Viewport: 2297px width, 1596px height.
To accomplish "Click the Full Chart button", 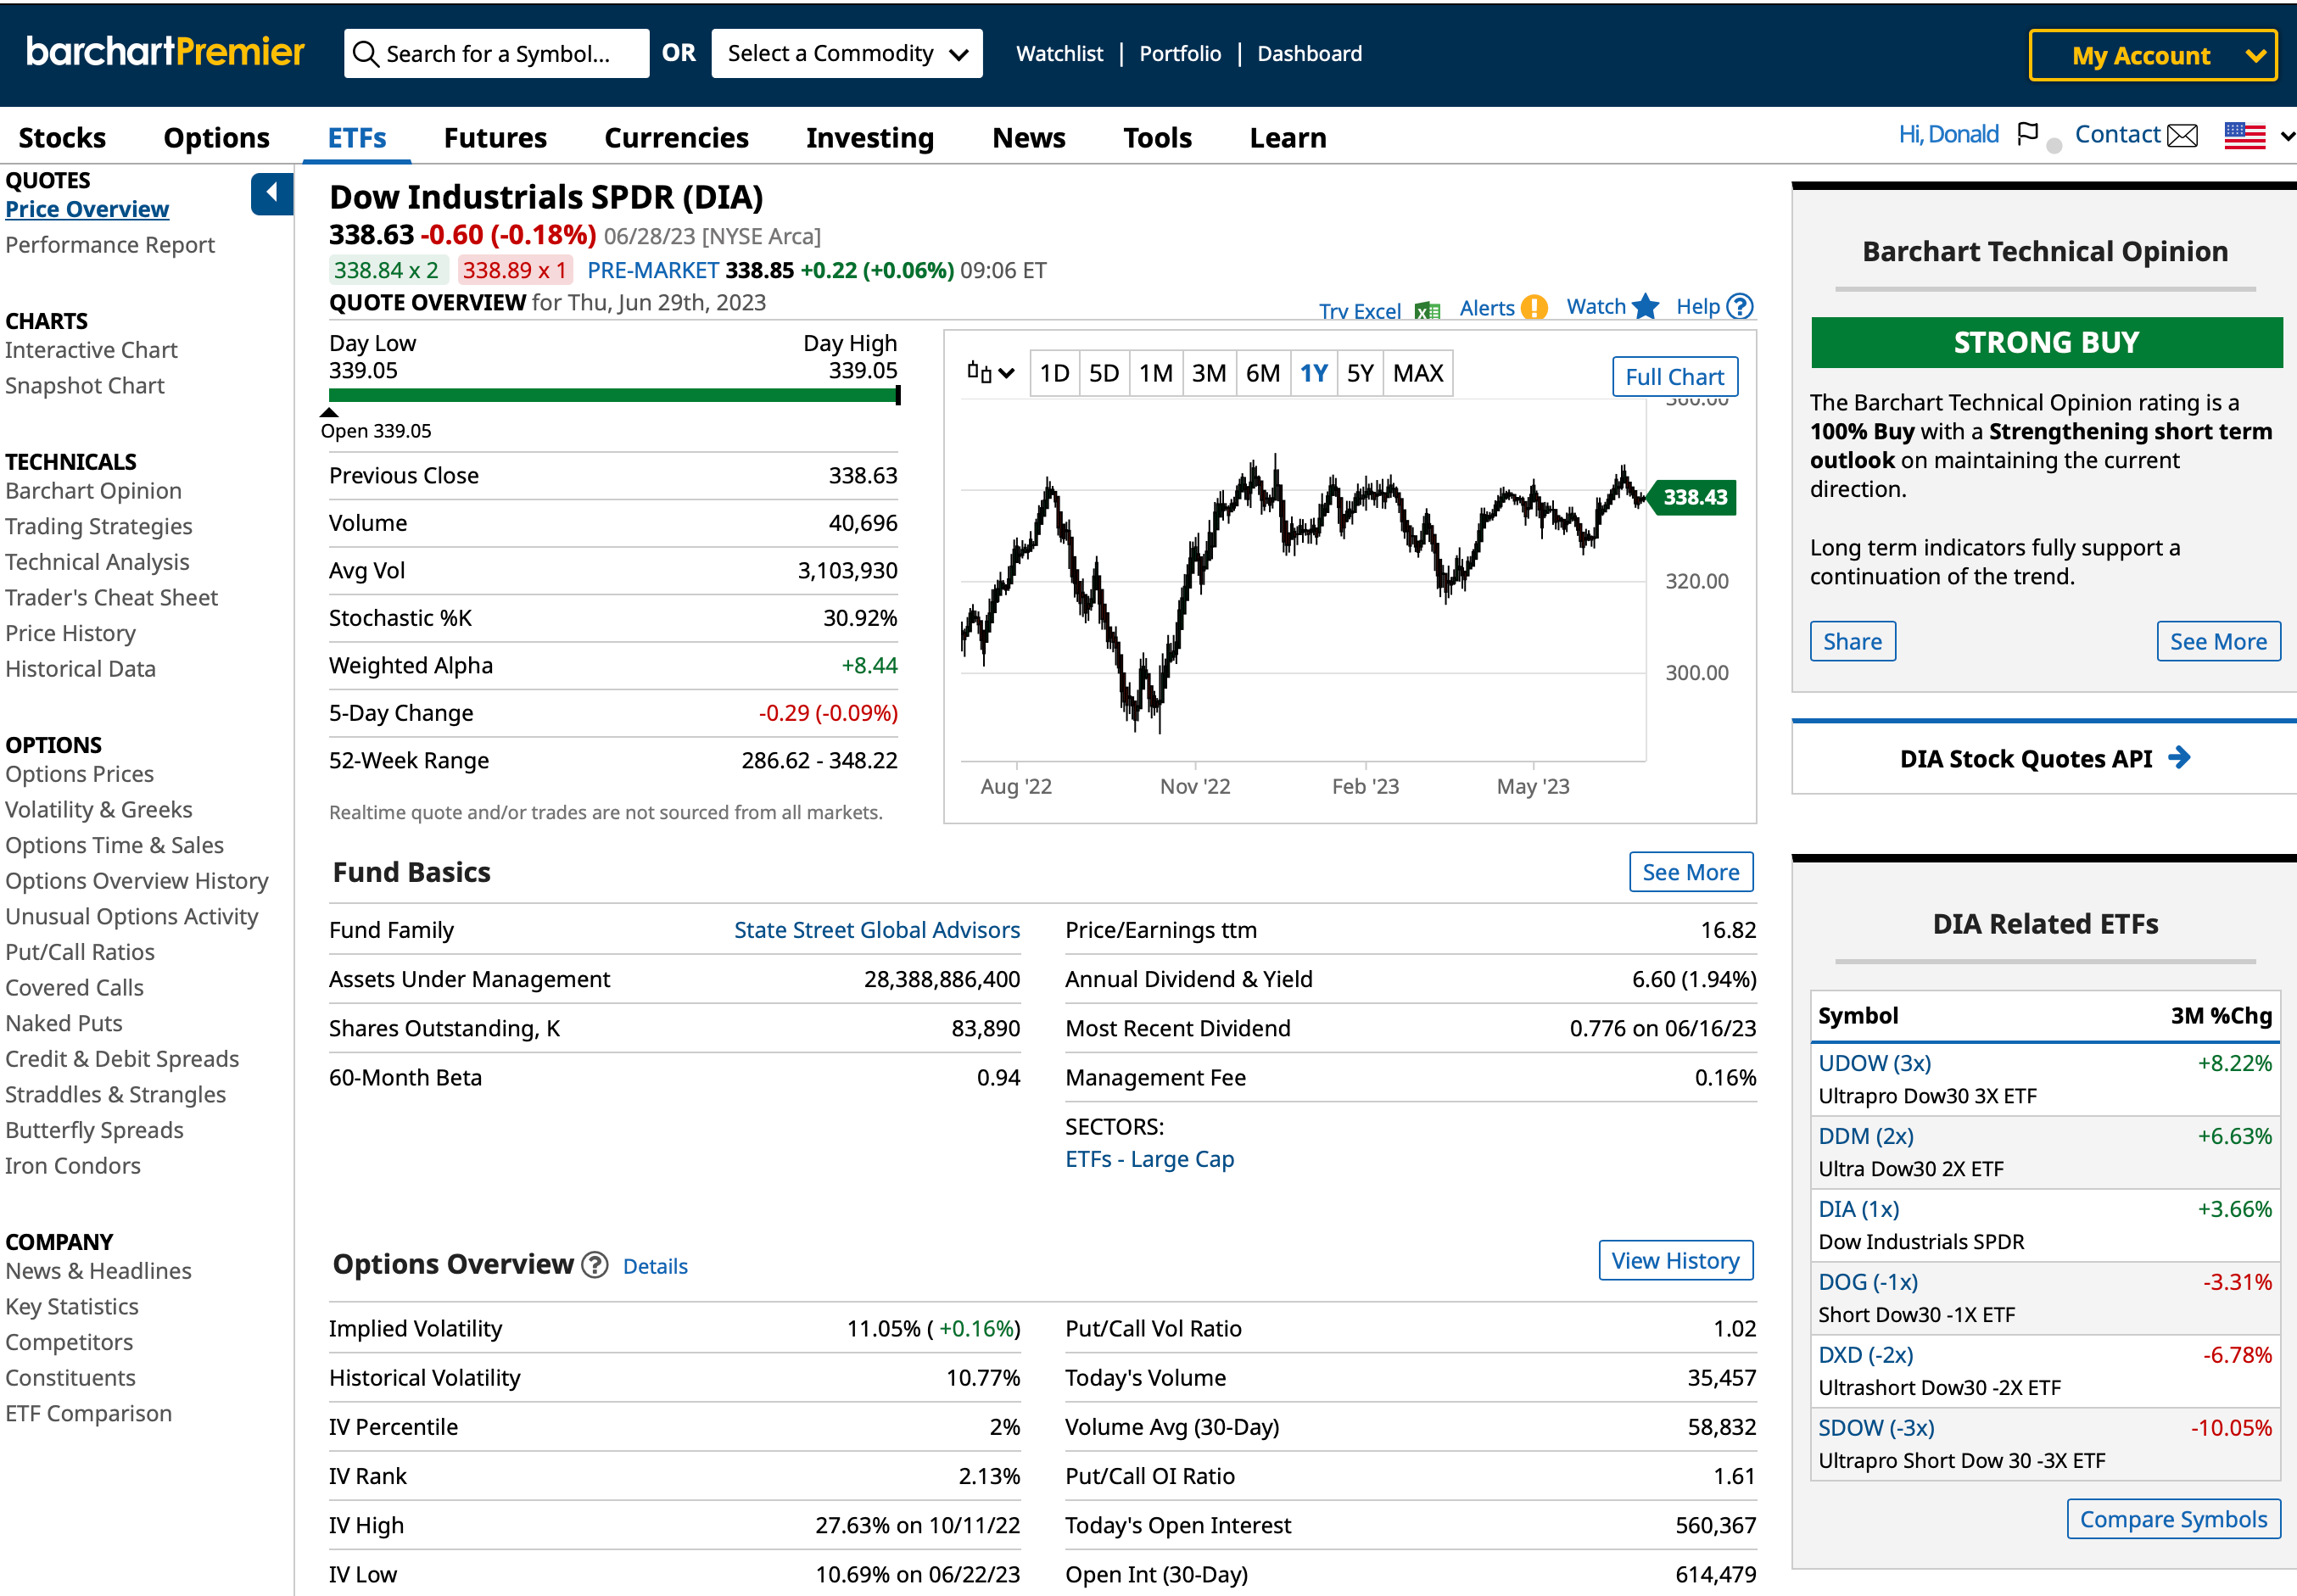I will tap(1674, 377).
